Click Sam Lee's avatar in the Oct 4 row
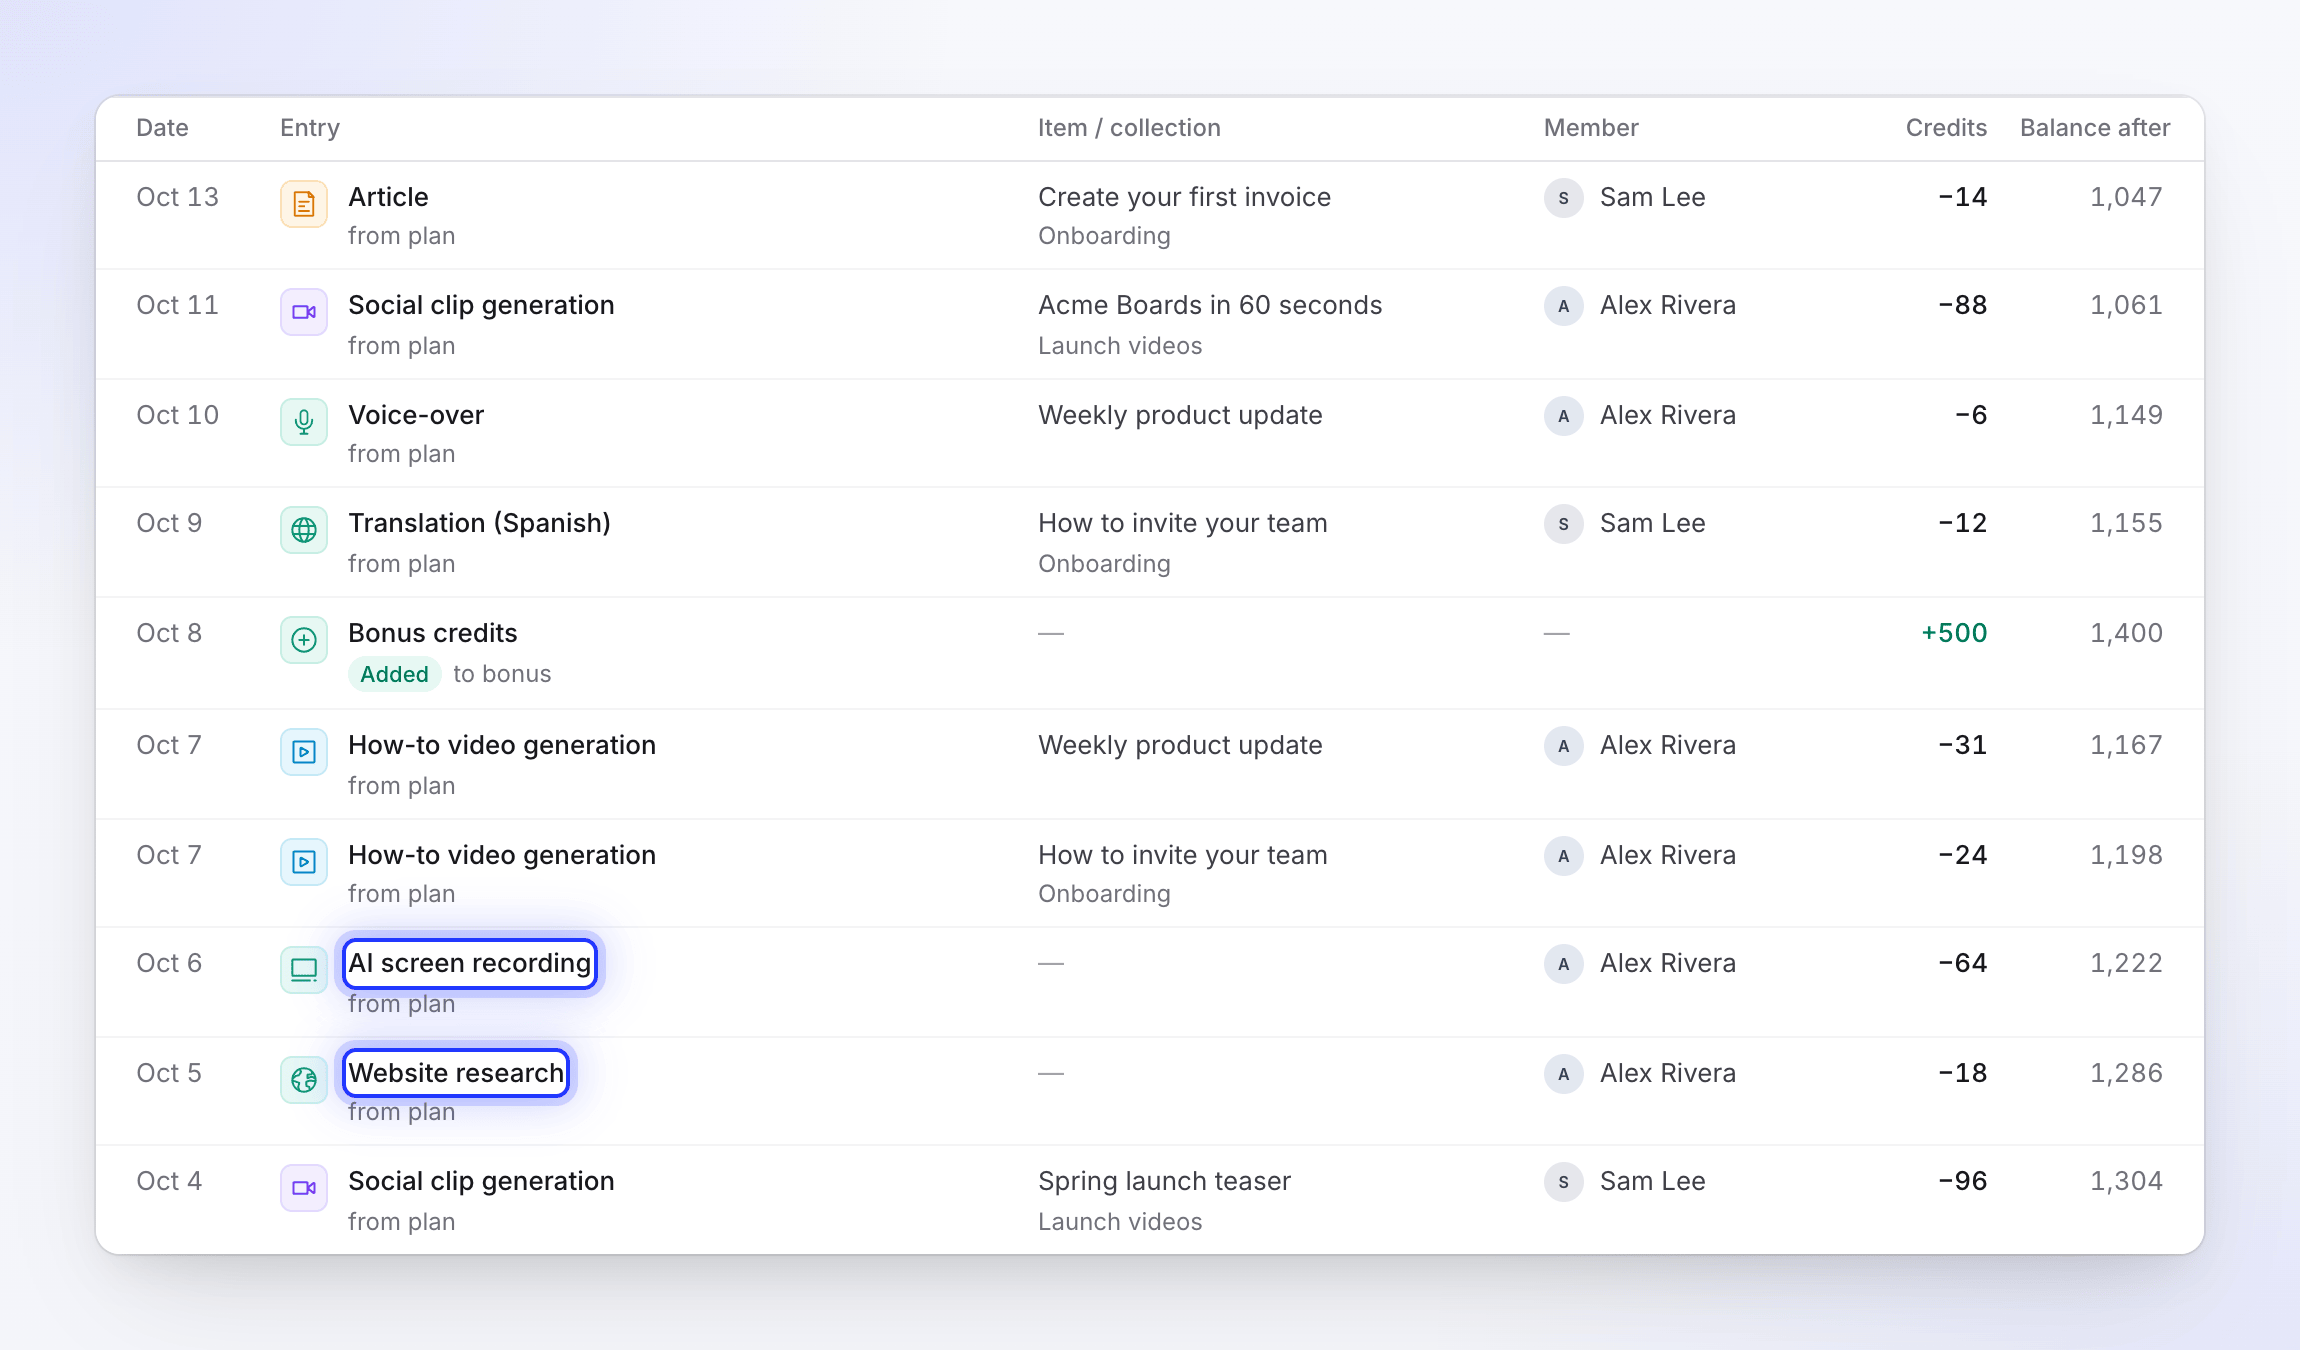This screenshot has width=2300, height=1350. point(1564,1182)
